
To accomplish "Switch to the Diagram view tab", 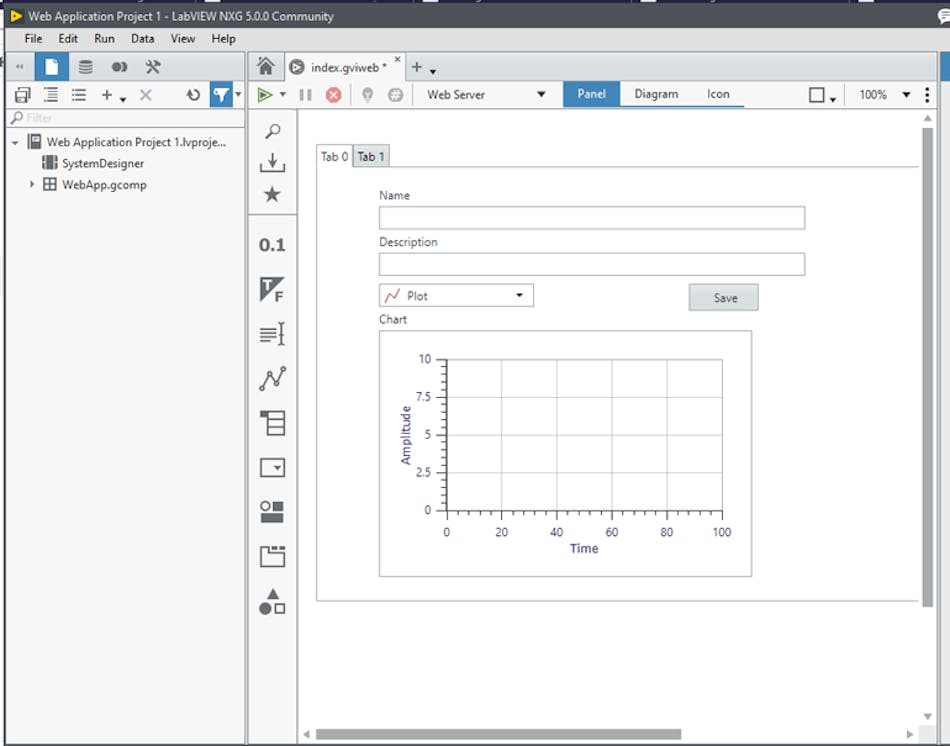I will pyautogui.click(x=656, y=94).
